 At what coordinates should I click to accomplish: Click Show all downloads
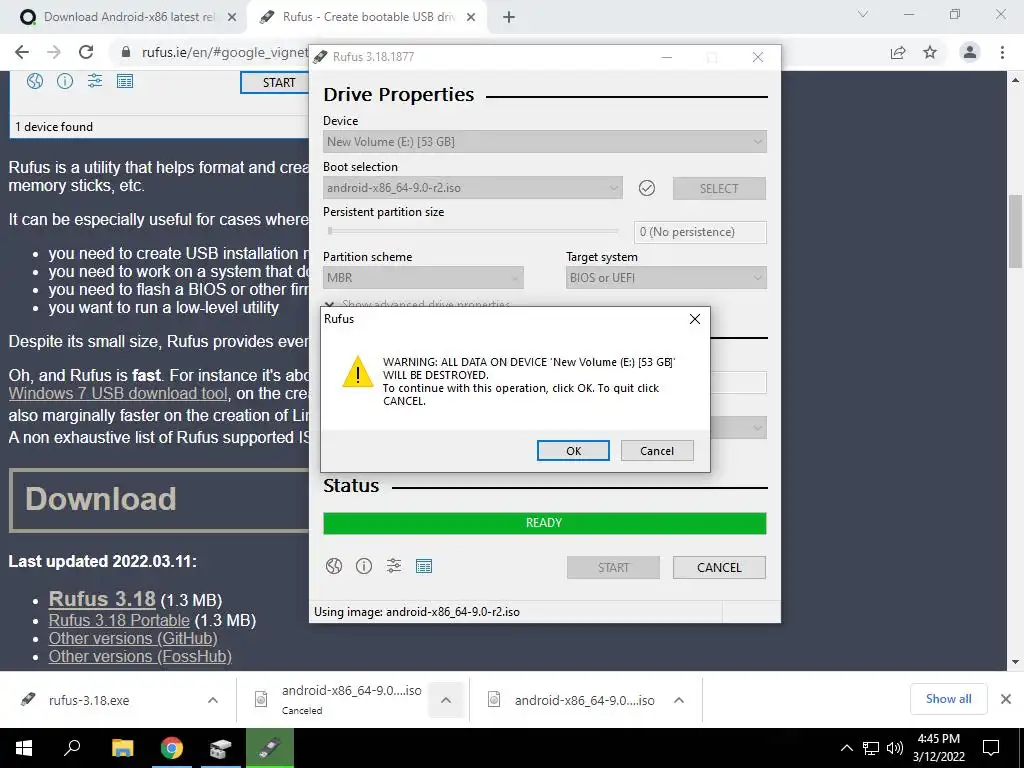948,699
